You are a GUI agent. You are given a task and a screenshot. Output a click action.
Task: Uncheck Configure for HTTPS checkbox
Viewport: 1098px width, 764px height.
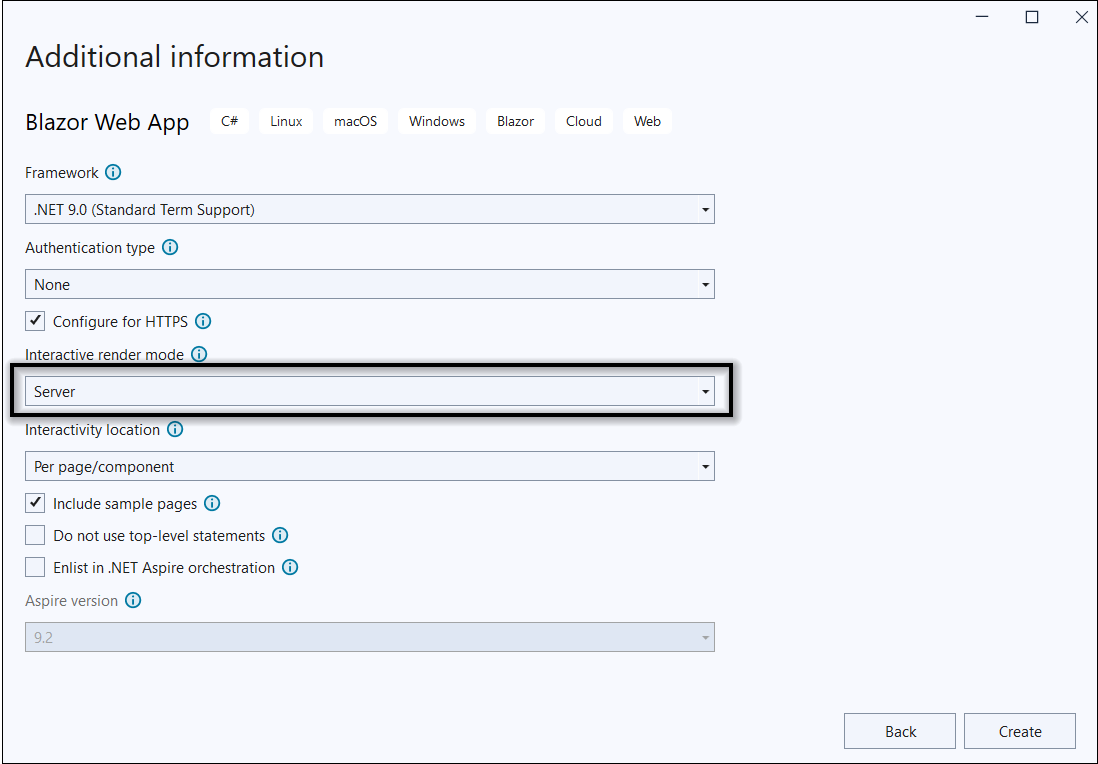tap(35, 321)
